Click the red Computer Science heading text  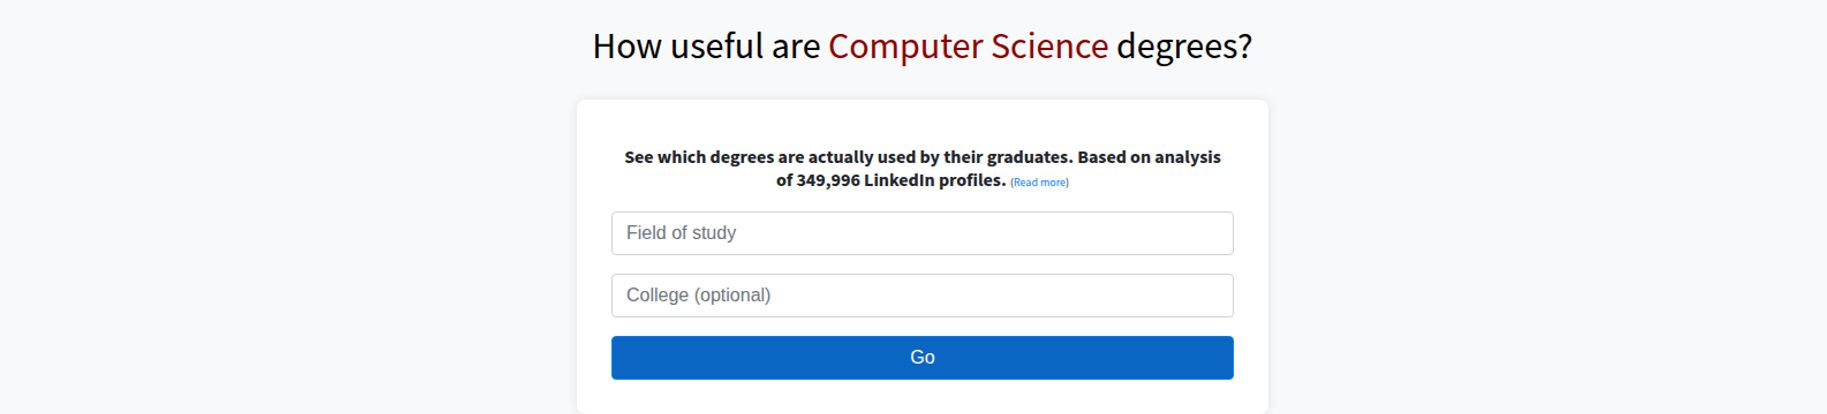coord(968,46)
